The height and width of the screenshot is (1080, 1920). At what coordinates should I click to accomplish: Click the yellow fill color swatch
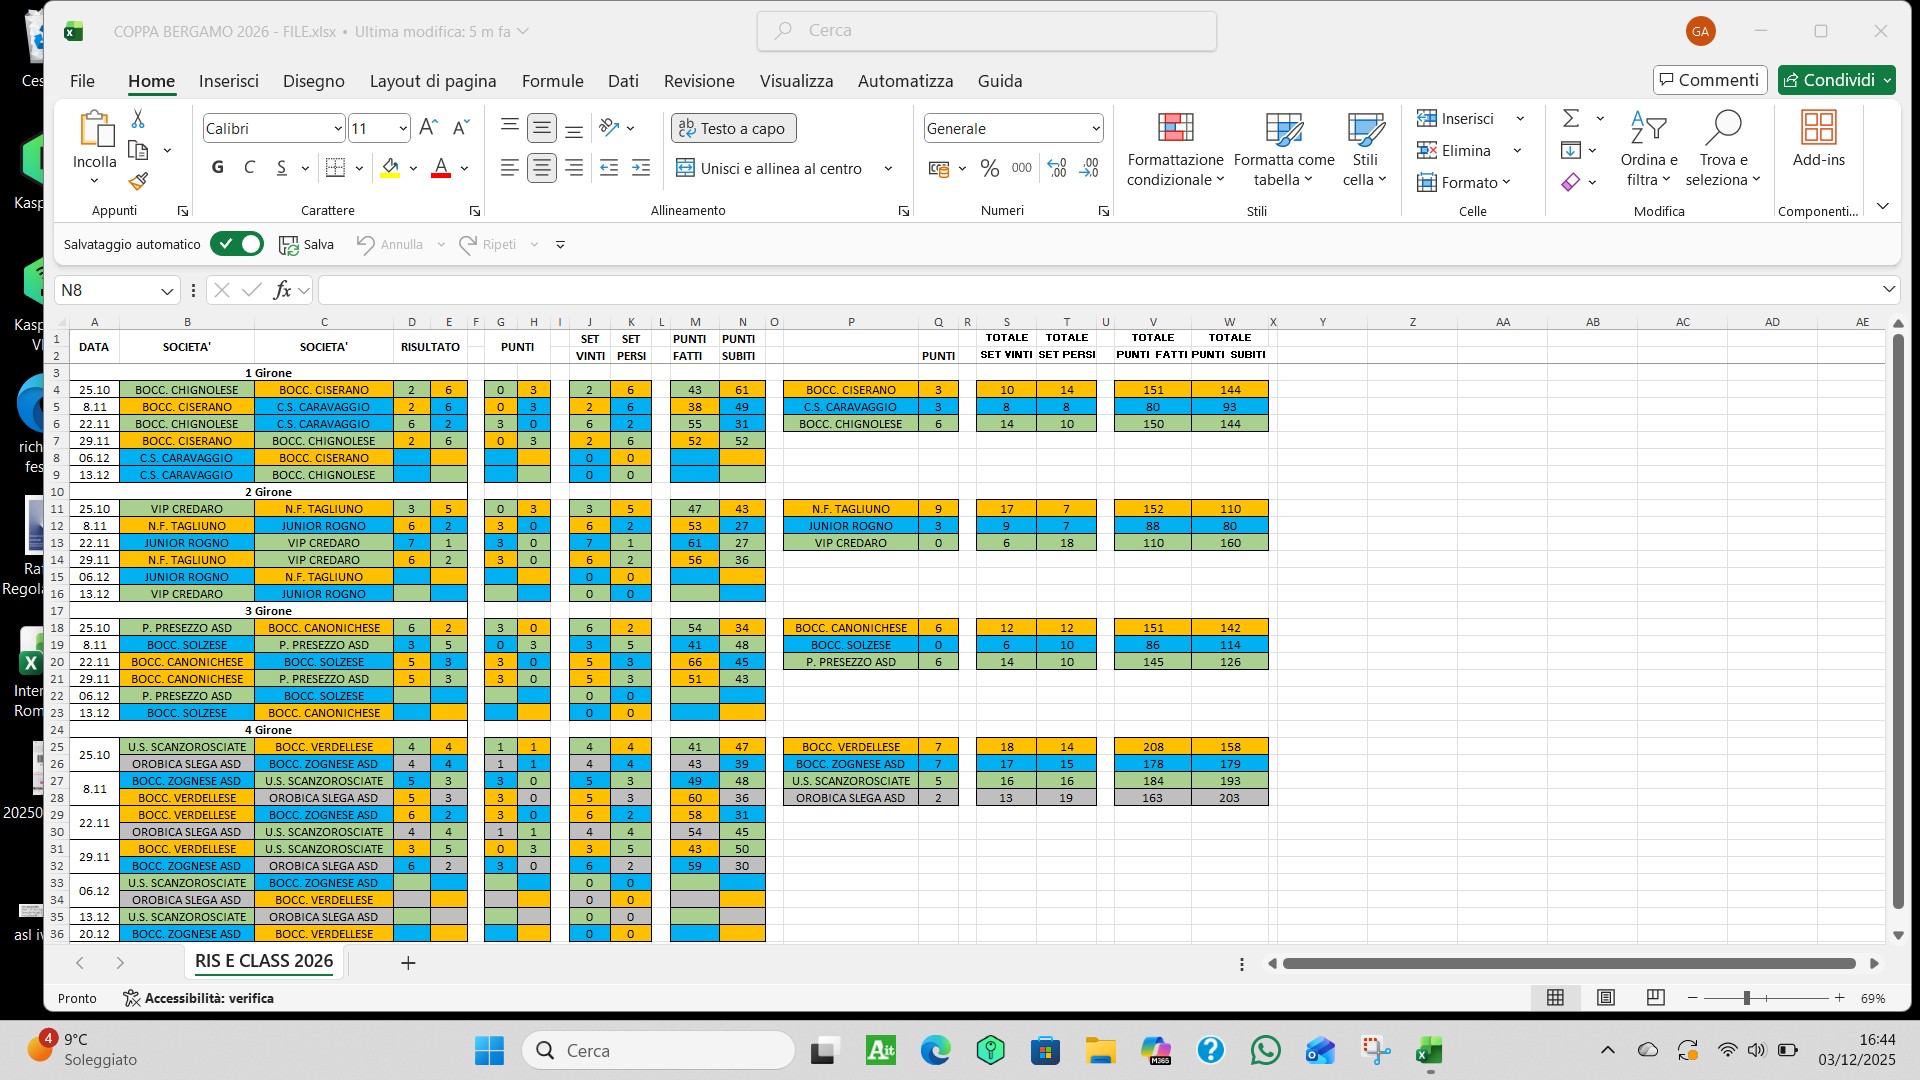390,168
